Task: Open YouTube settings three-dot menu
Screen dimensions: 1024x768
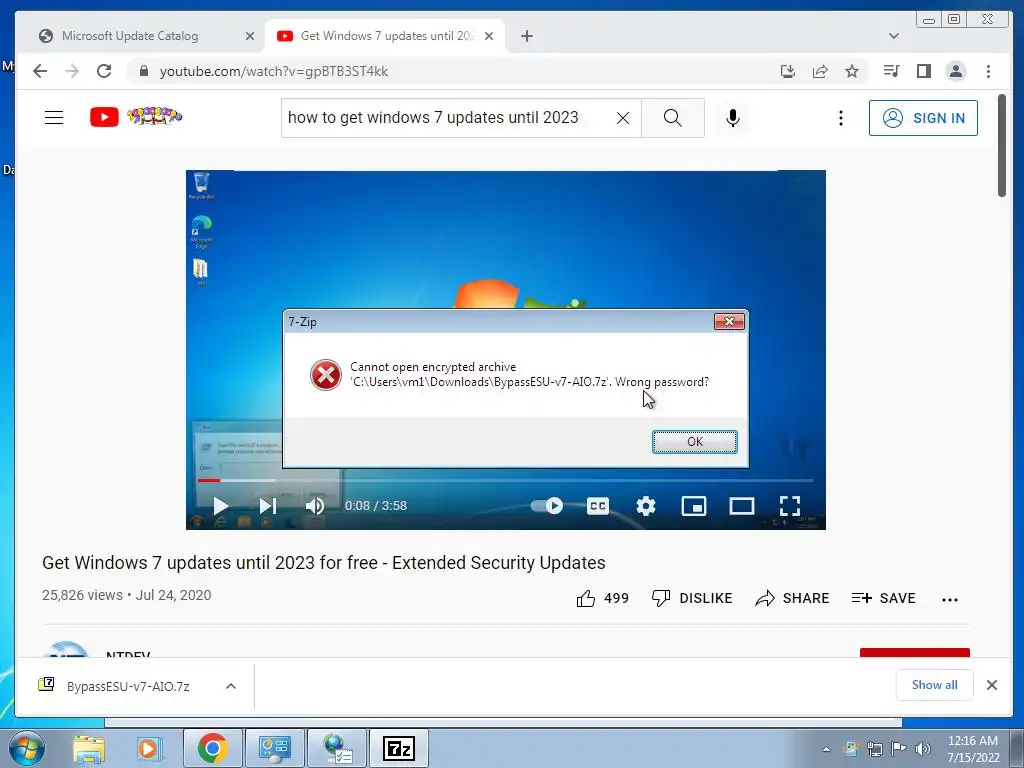Action: 840,118
